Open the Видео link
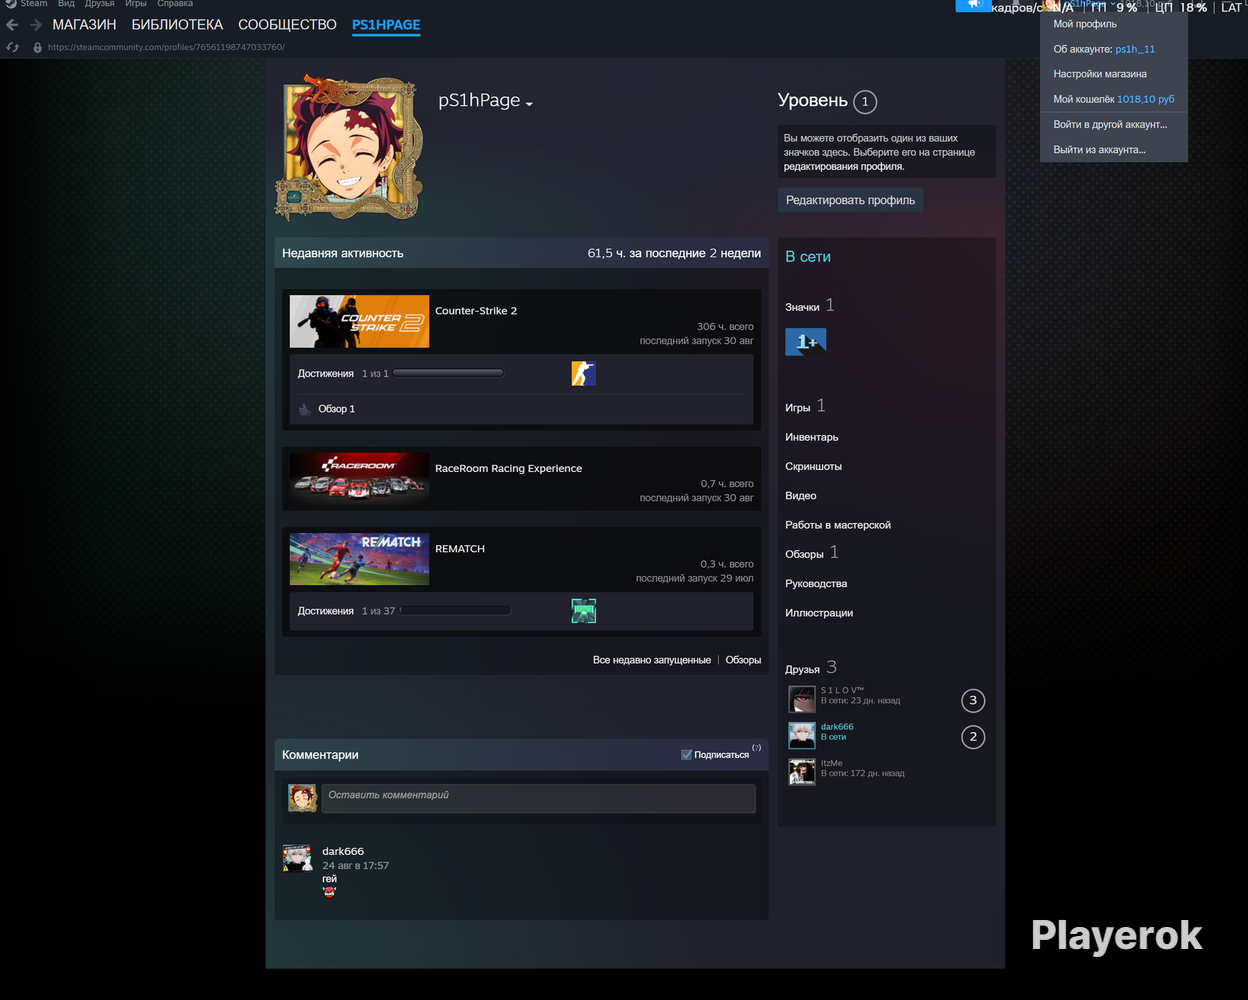This screenshot has height=1000, width=1248. 801,496
